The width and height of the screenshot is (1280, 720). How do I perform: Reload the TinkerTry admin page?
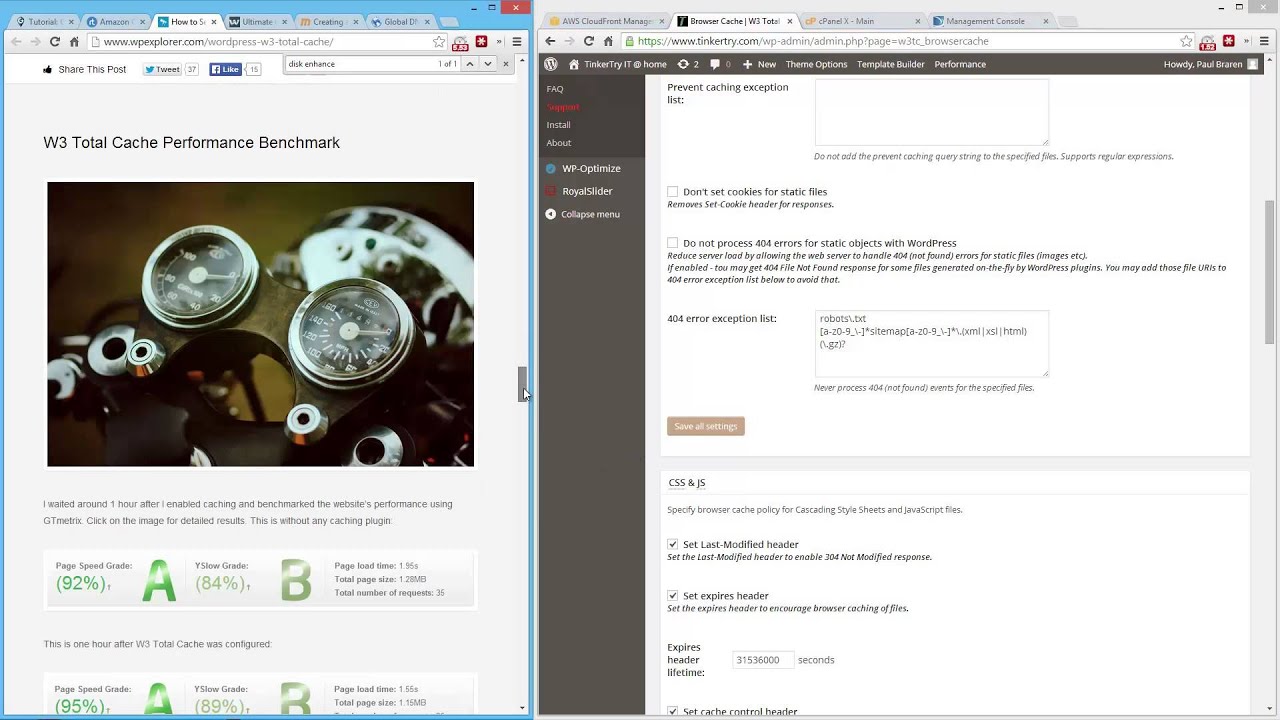[x=589, y=42]
